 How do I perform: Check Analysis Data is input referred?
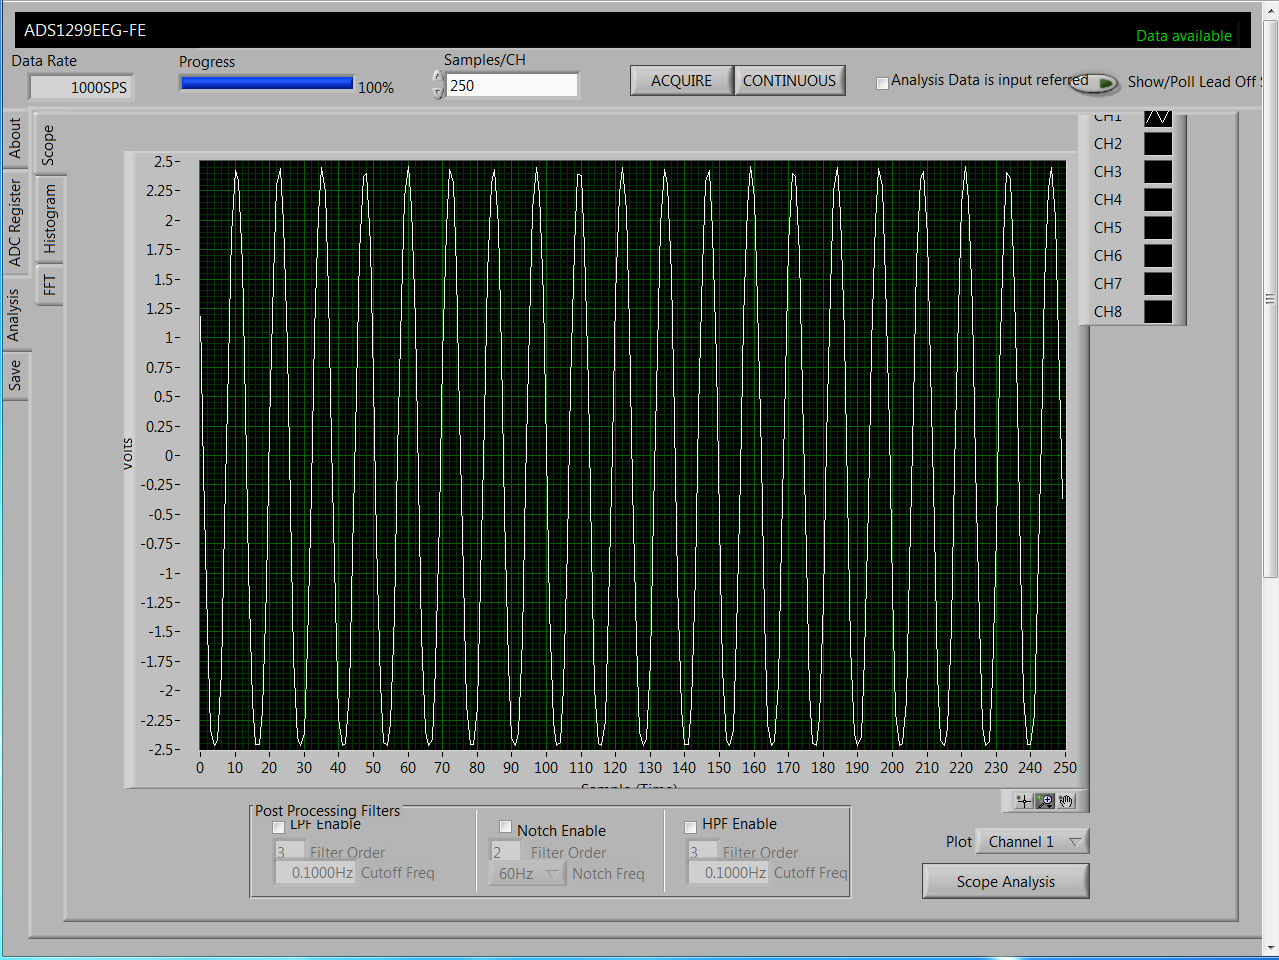(x=882, y=83)
